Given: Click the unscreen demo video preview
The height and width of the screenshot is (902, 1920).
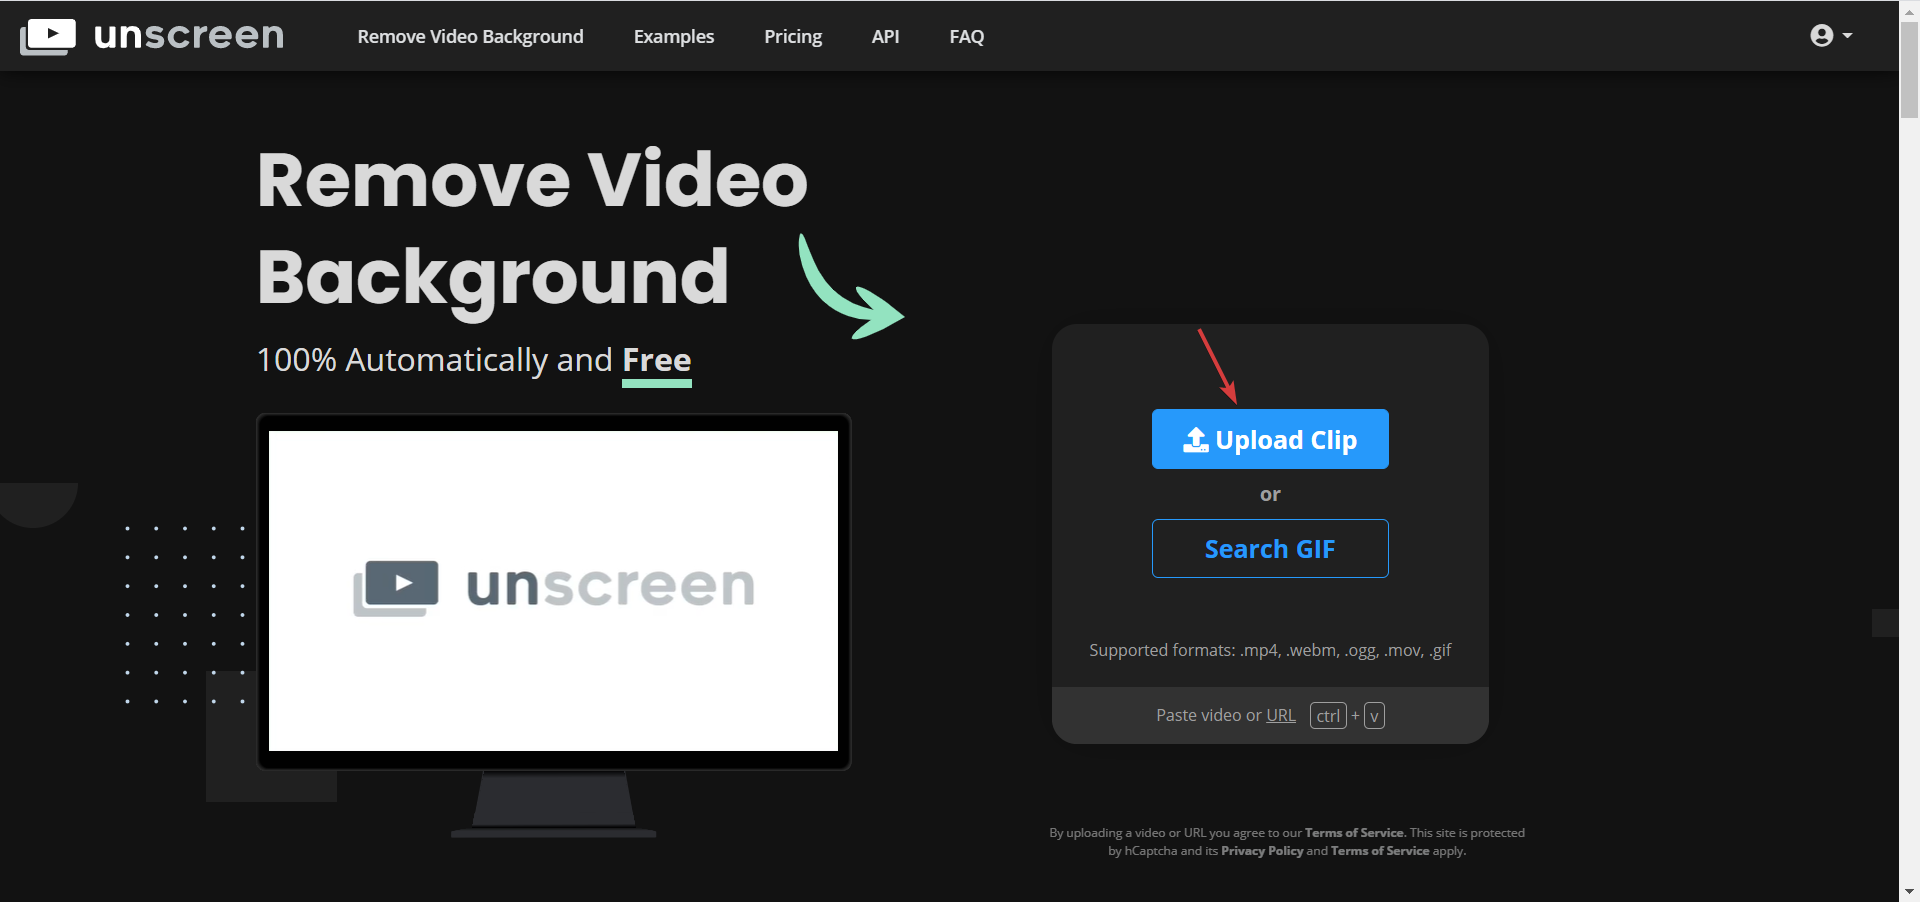Looking at the screenshot, I should pos(553,591).
